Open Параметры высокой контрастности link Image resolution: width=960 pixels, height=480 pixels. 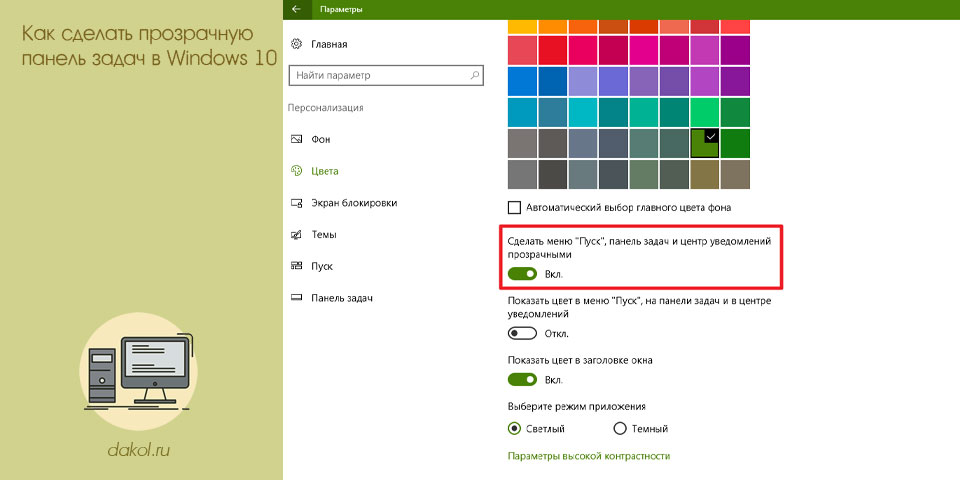[x=589, y=456]
